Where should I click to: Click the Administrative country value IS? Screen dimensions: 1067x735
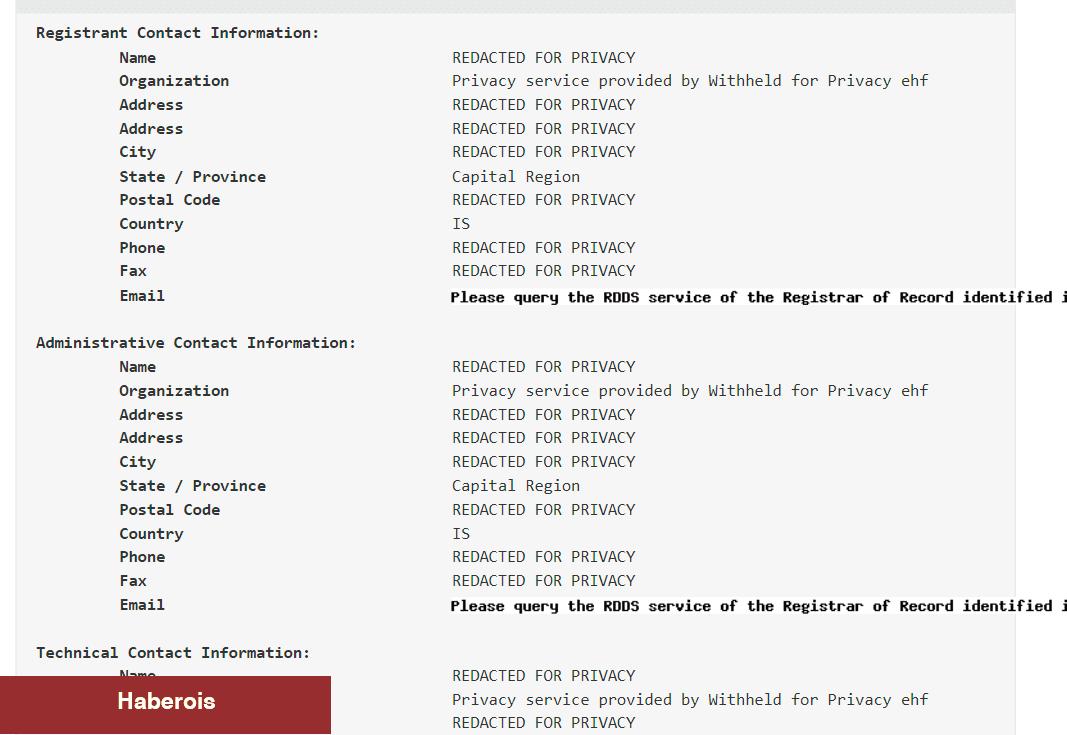[x=461, y=534]
